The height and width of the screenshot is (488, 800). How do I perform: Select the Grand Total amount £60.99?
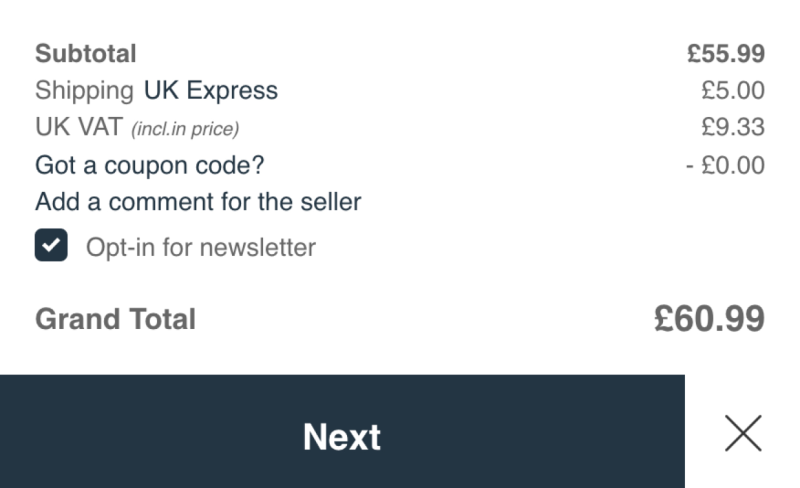click(709, 319)
